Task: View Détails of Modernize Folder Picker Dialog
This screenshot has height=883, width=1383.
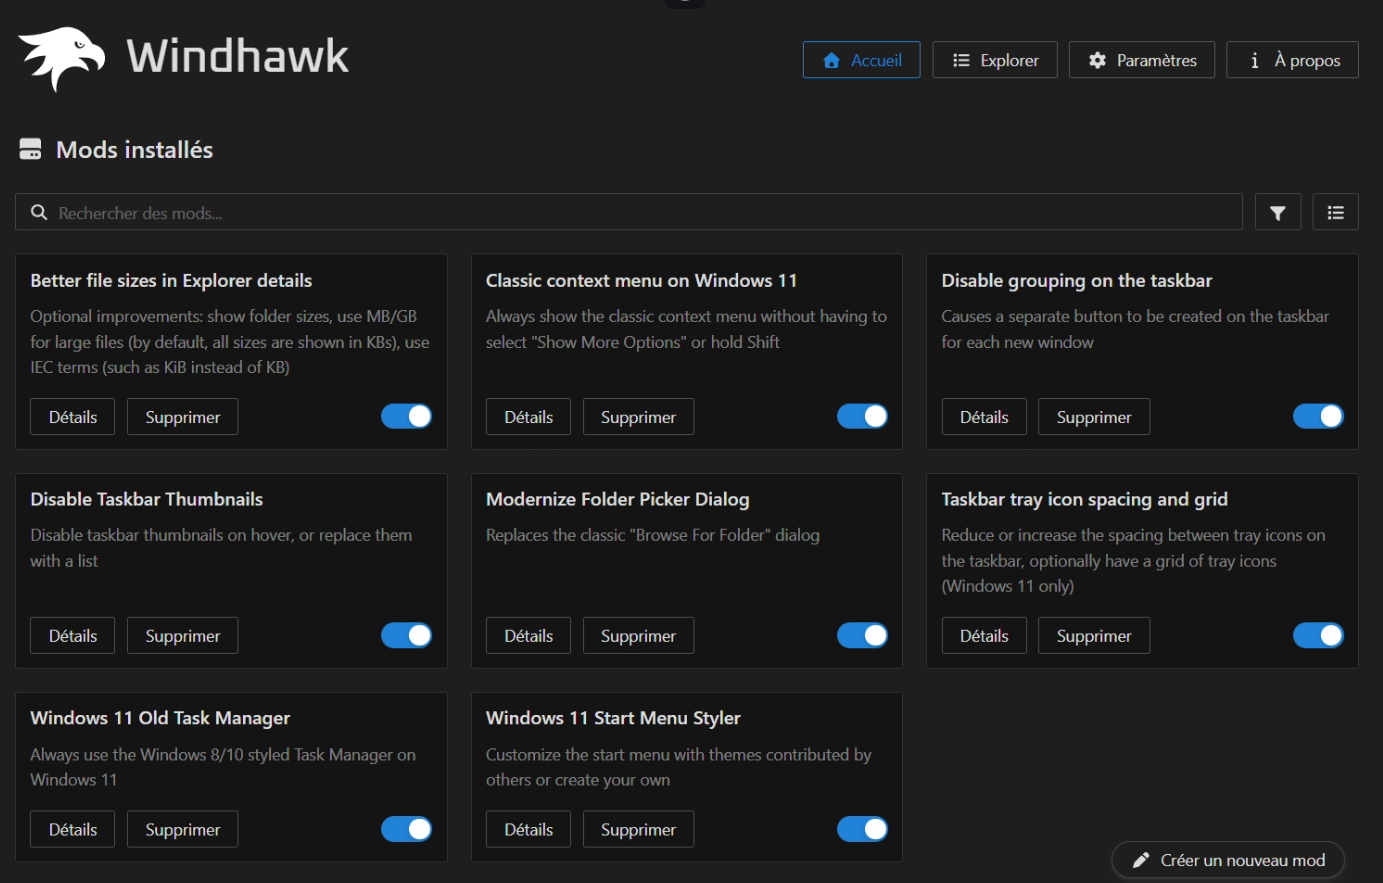Action: point(528,636)
